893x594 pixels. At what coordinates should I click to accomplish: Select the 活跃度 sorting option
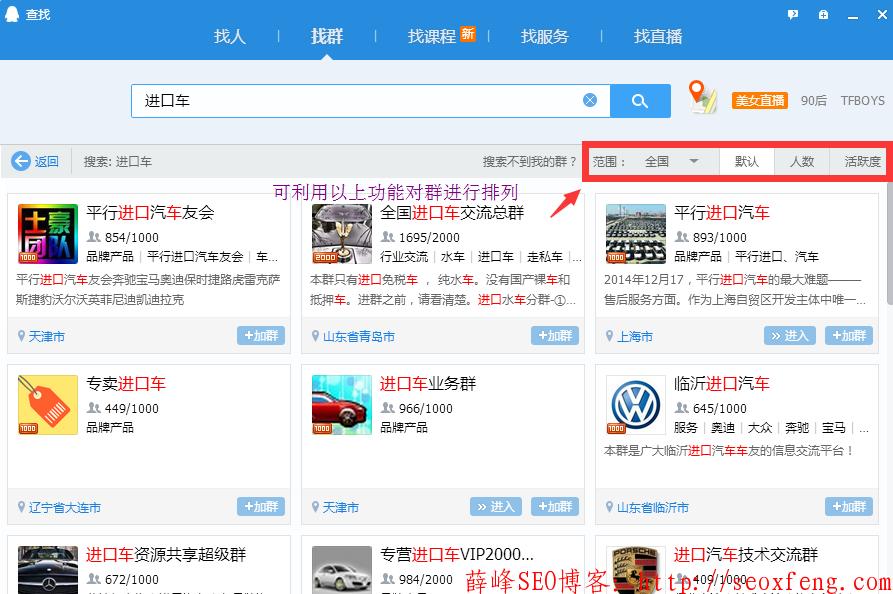coord(861,160)
